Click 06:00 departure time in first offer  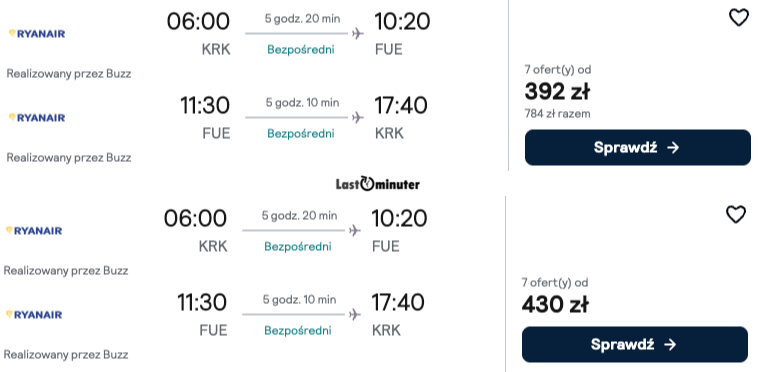pyautogui.click(x=198, y=22)
